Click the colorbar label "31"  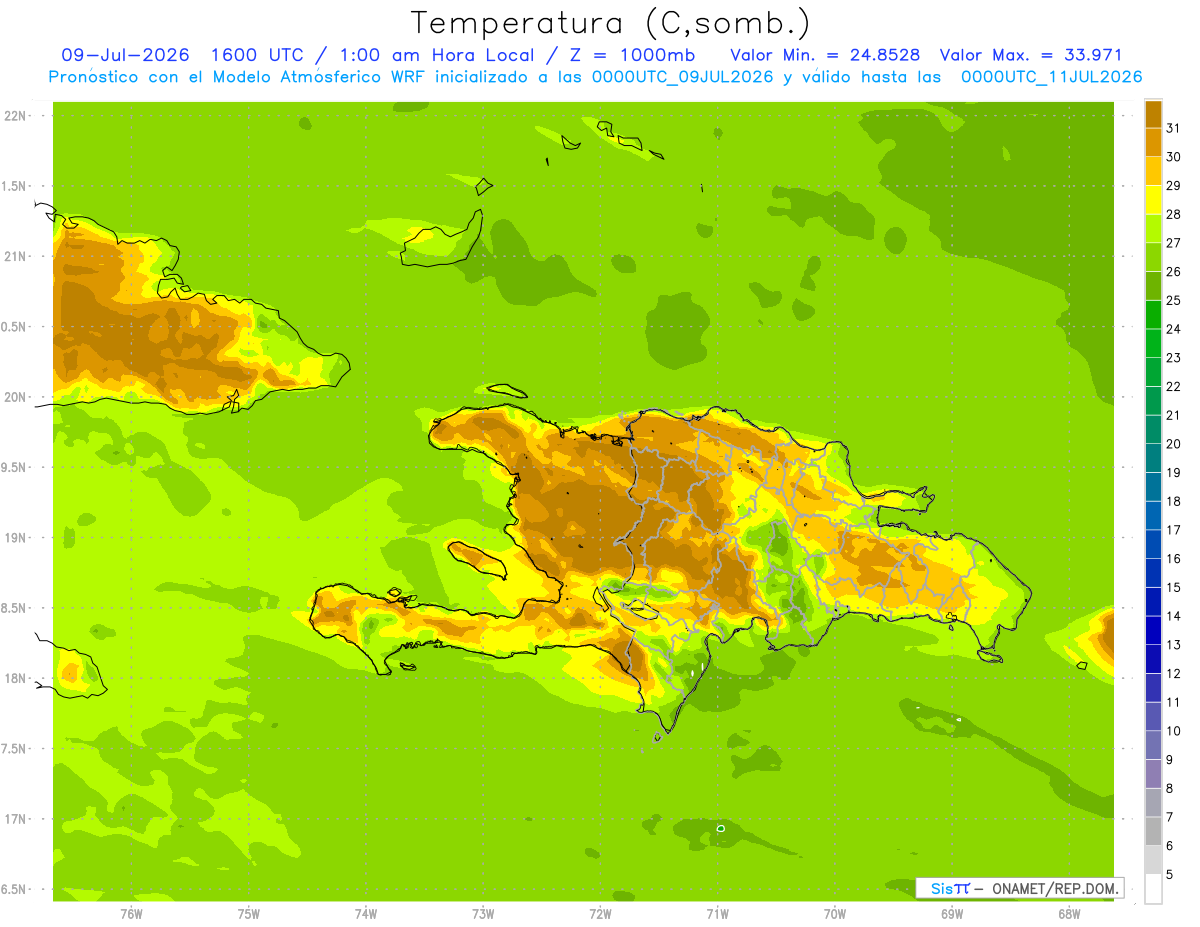pos(1173,128)
